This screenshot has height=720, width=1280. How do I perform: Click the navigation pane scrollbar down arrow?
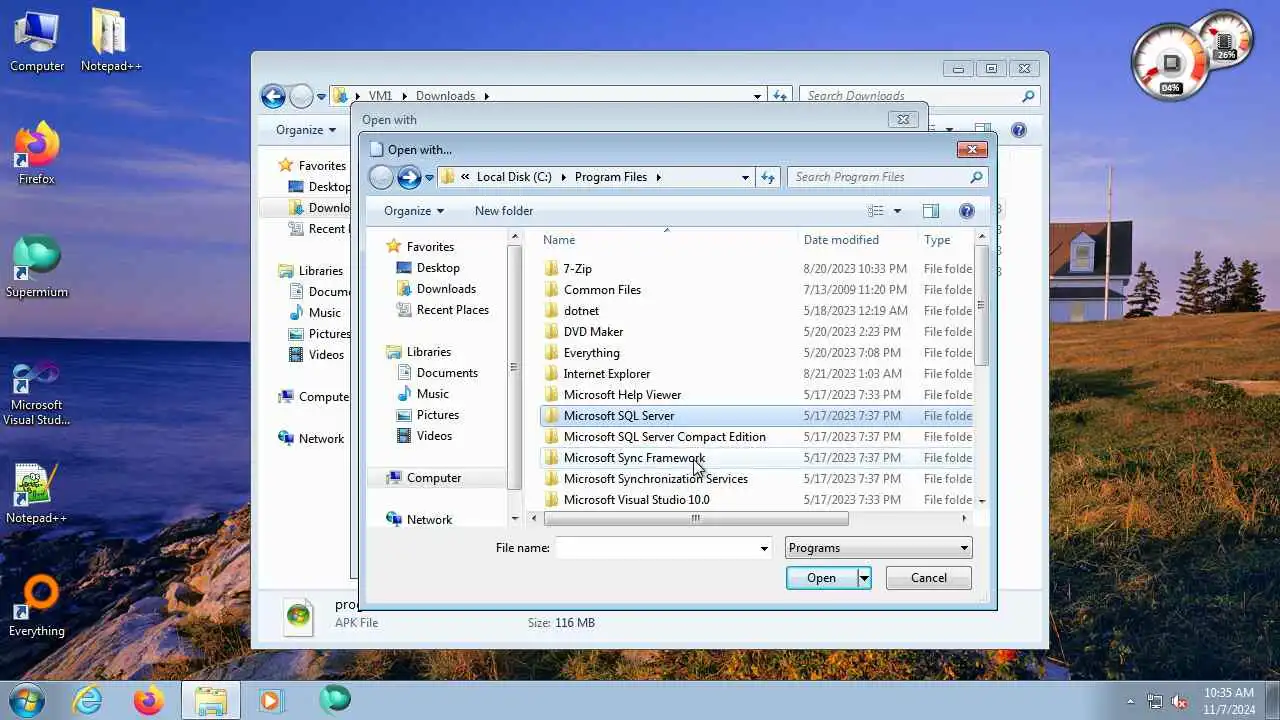(x=515, y=519)
